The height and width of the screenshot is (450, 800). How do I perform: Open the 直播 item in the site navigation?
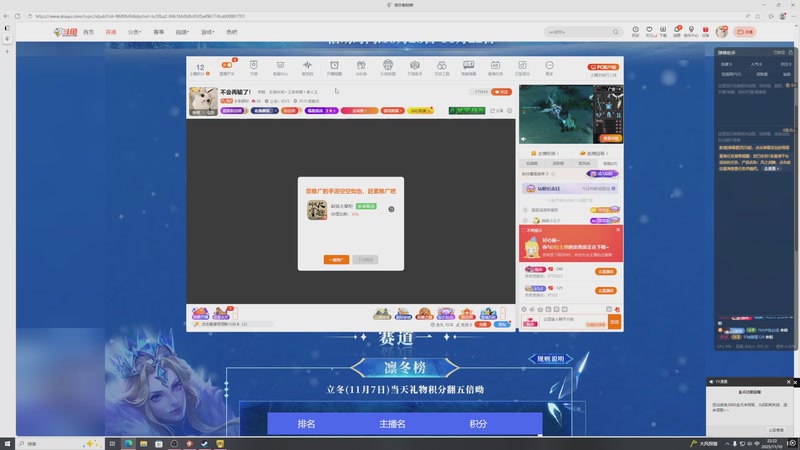click(x=111, y=32)
